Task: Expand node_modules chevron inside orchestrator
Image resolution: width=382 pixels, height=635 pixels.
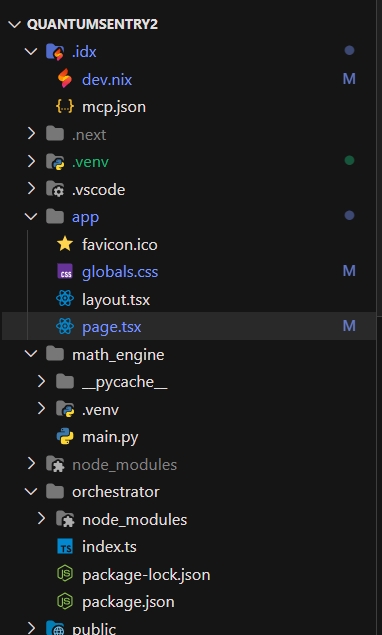Action: click(x=41, y=519)
